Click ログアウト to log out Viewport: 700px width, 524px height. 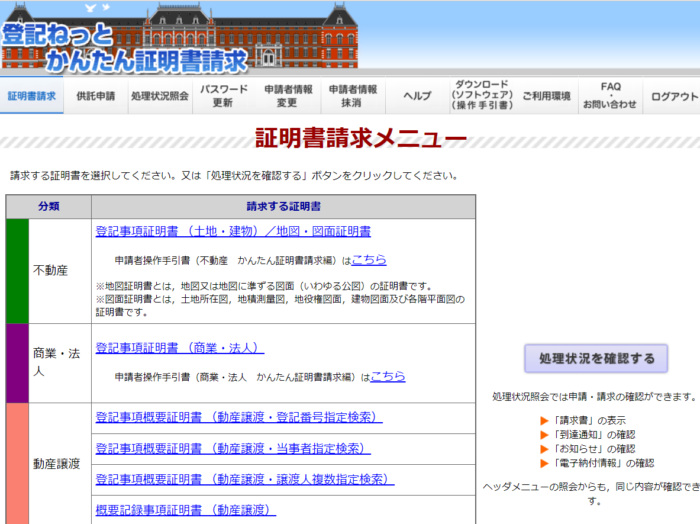click(674, 97)
